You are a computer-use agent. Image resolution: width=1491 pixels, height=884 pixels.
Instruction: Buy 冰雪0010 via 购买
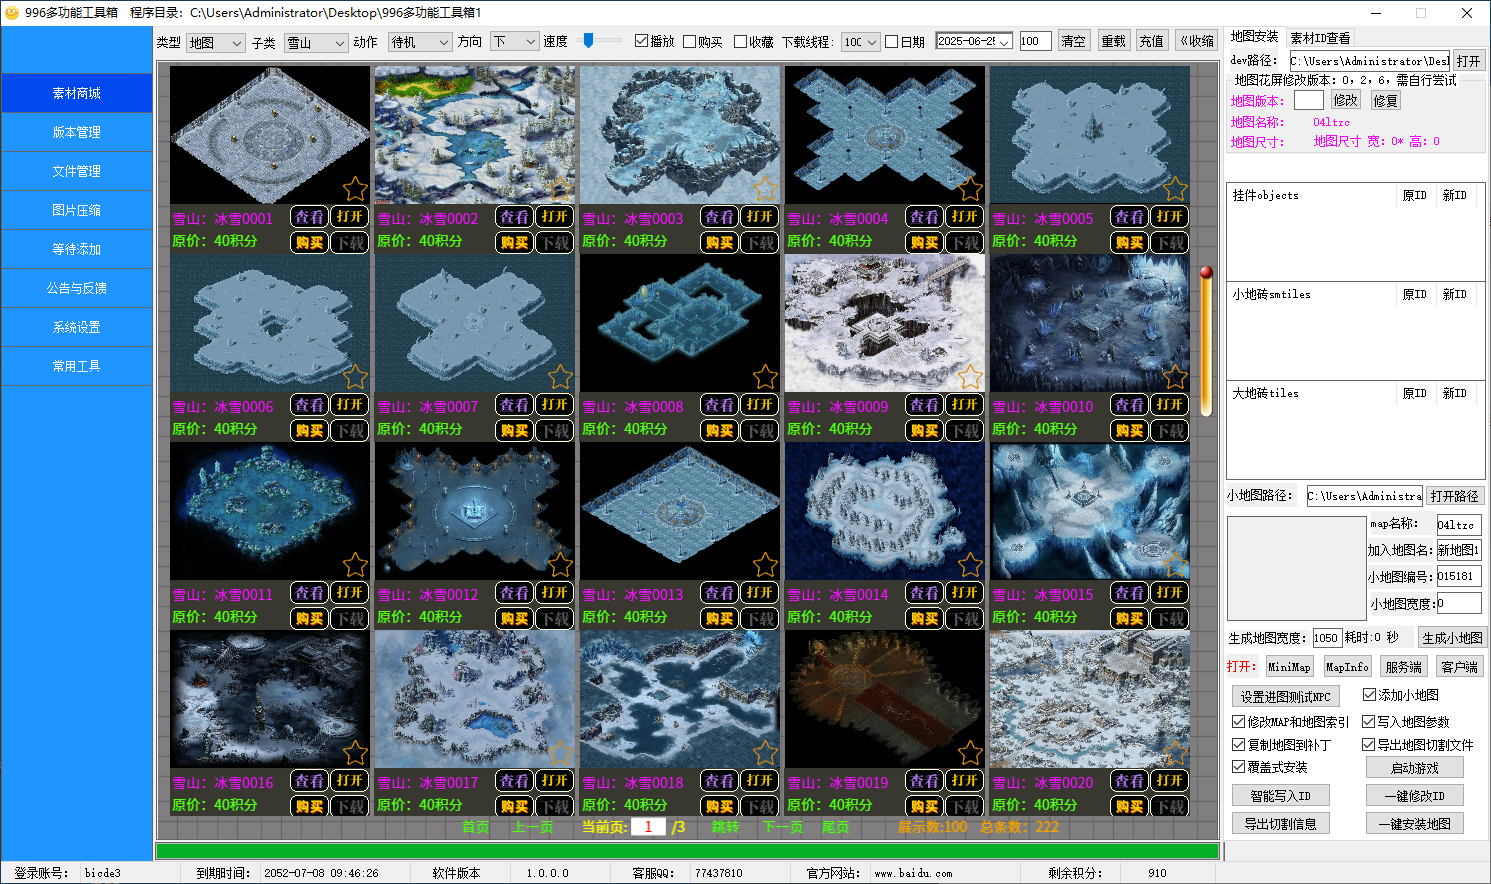[x=1129, y=430]
